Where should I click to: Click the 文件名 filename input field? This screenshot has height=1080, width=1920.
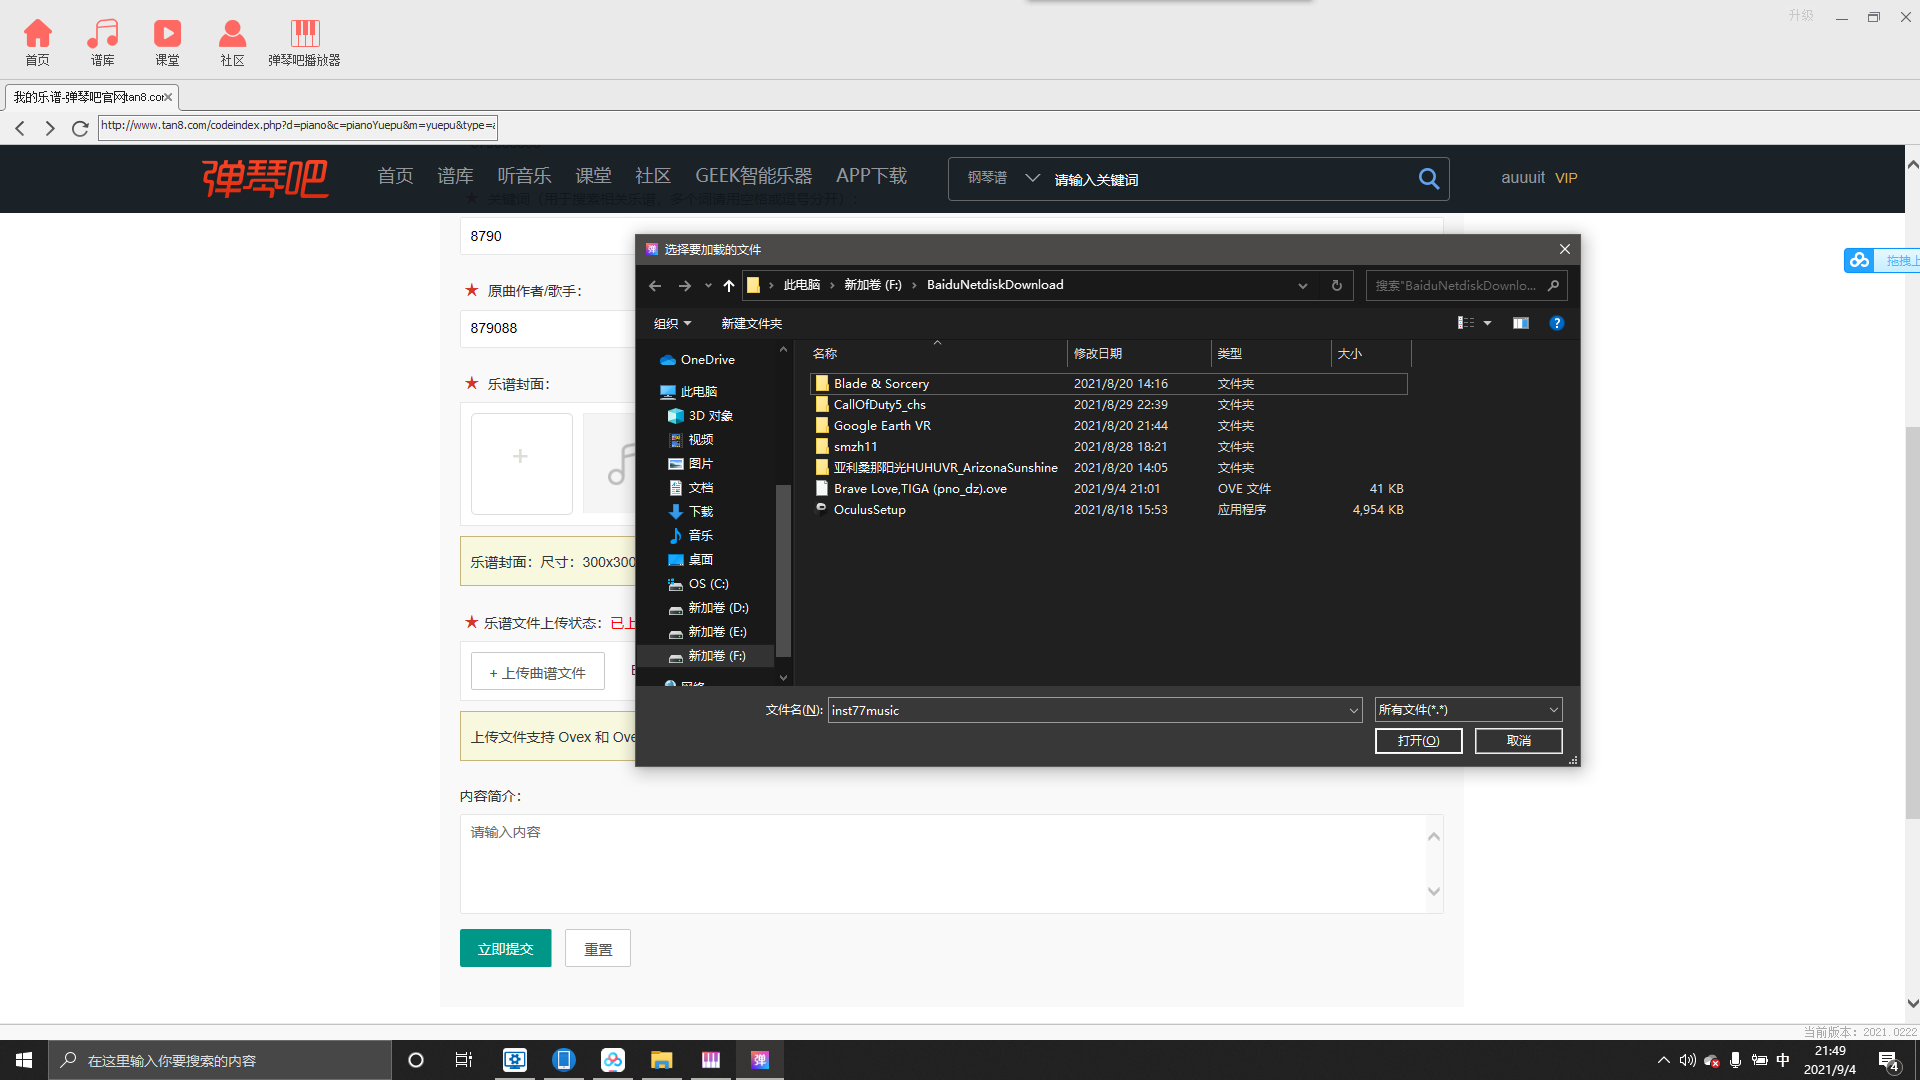(1088, 711)
